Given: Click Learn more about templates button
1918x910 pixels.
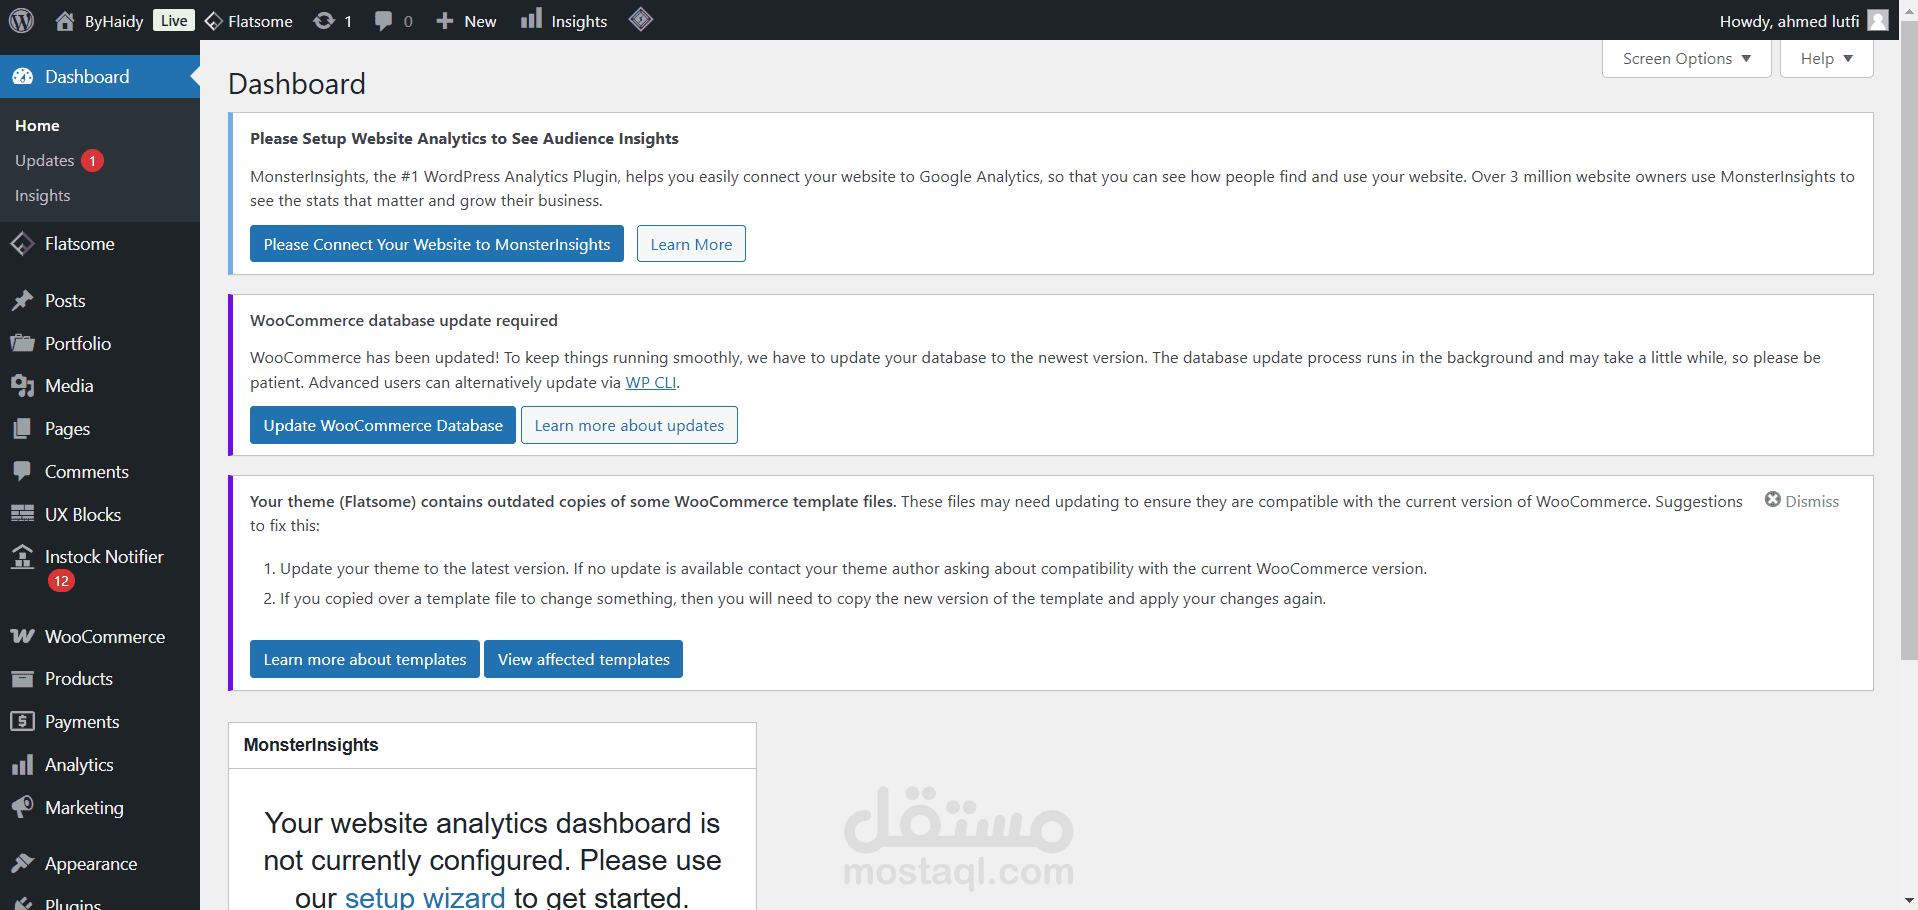Looking at the screenshot, I should point(365,659).
